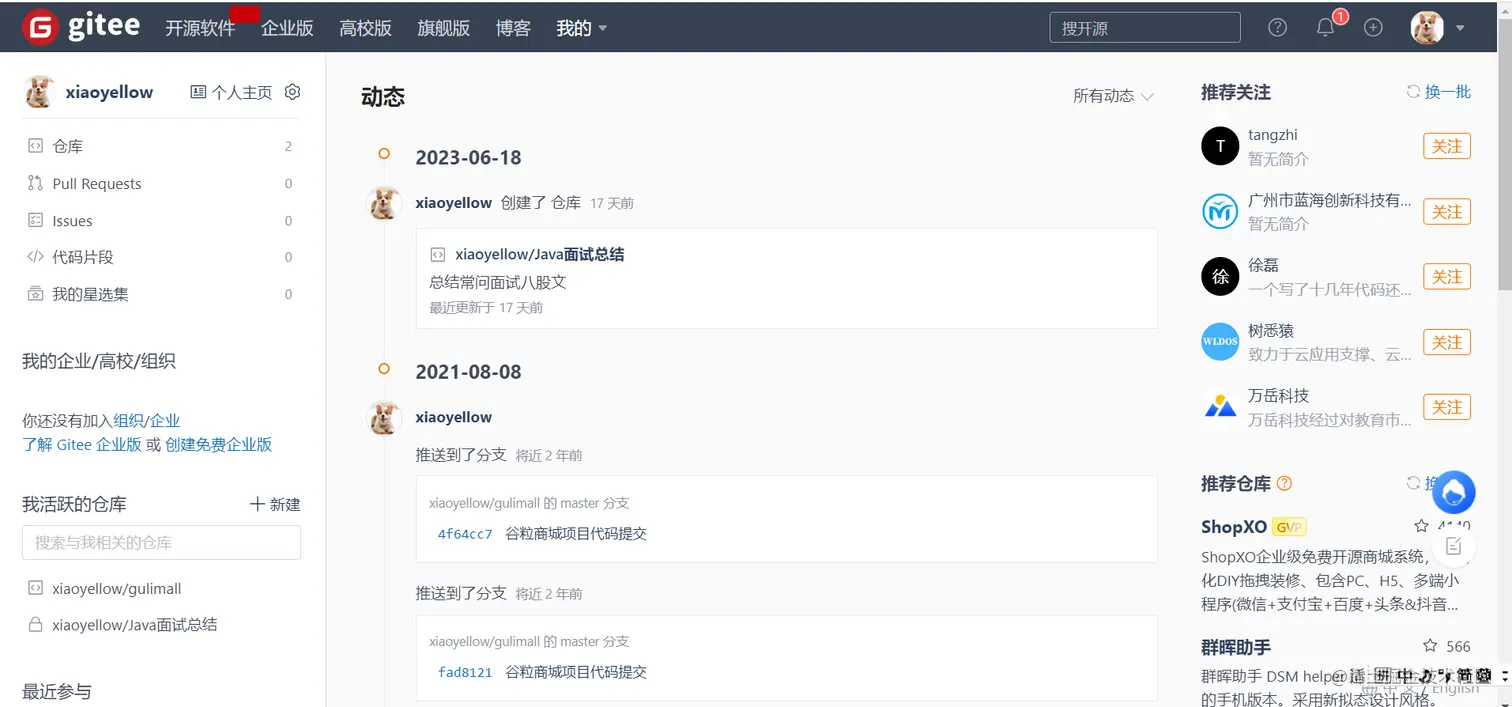
Task: Click the repo icon in Java面试总结 activity card
Action: tap(438, 254)
